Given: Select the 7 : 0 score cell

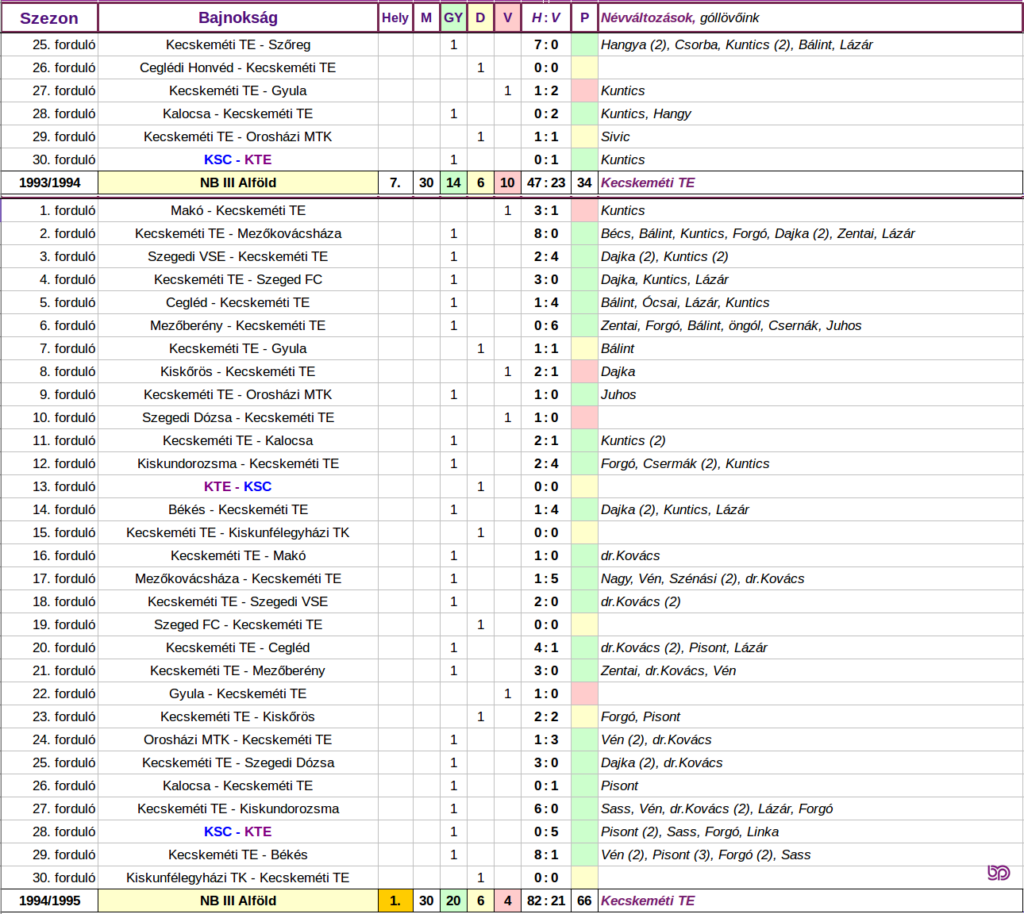Looking at the screenshot, I should point(546,45).
